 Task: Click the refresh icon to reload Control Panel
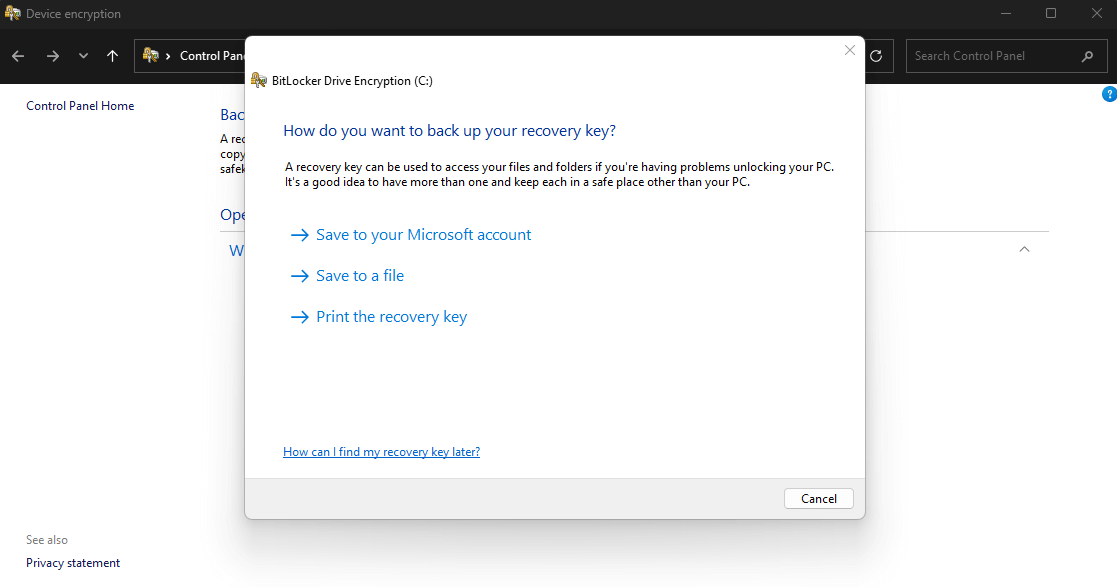(x=876, y=56)
